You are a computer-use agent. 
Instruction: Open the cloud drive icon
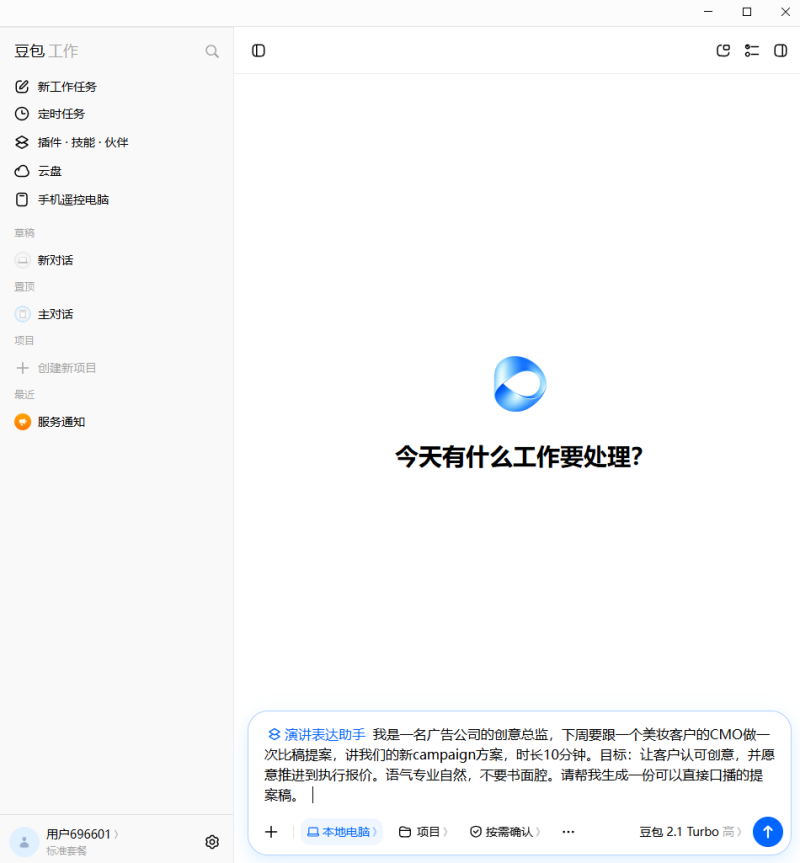(x=21, y=171)
